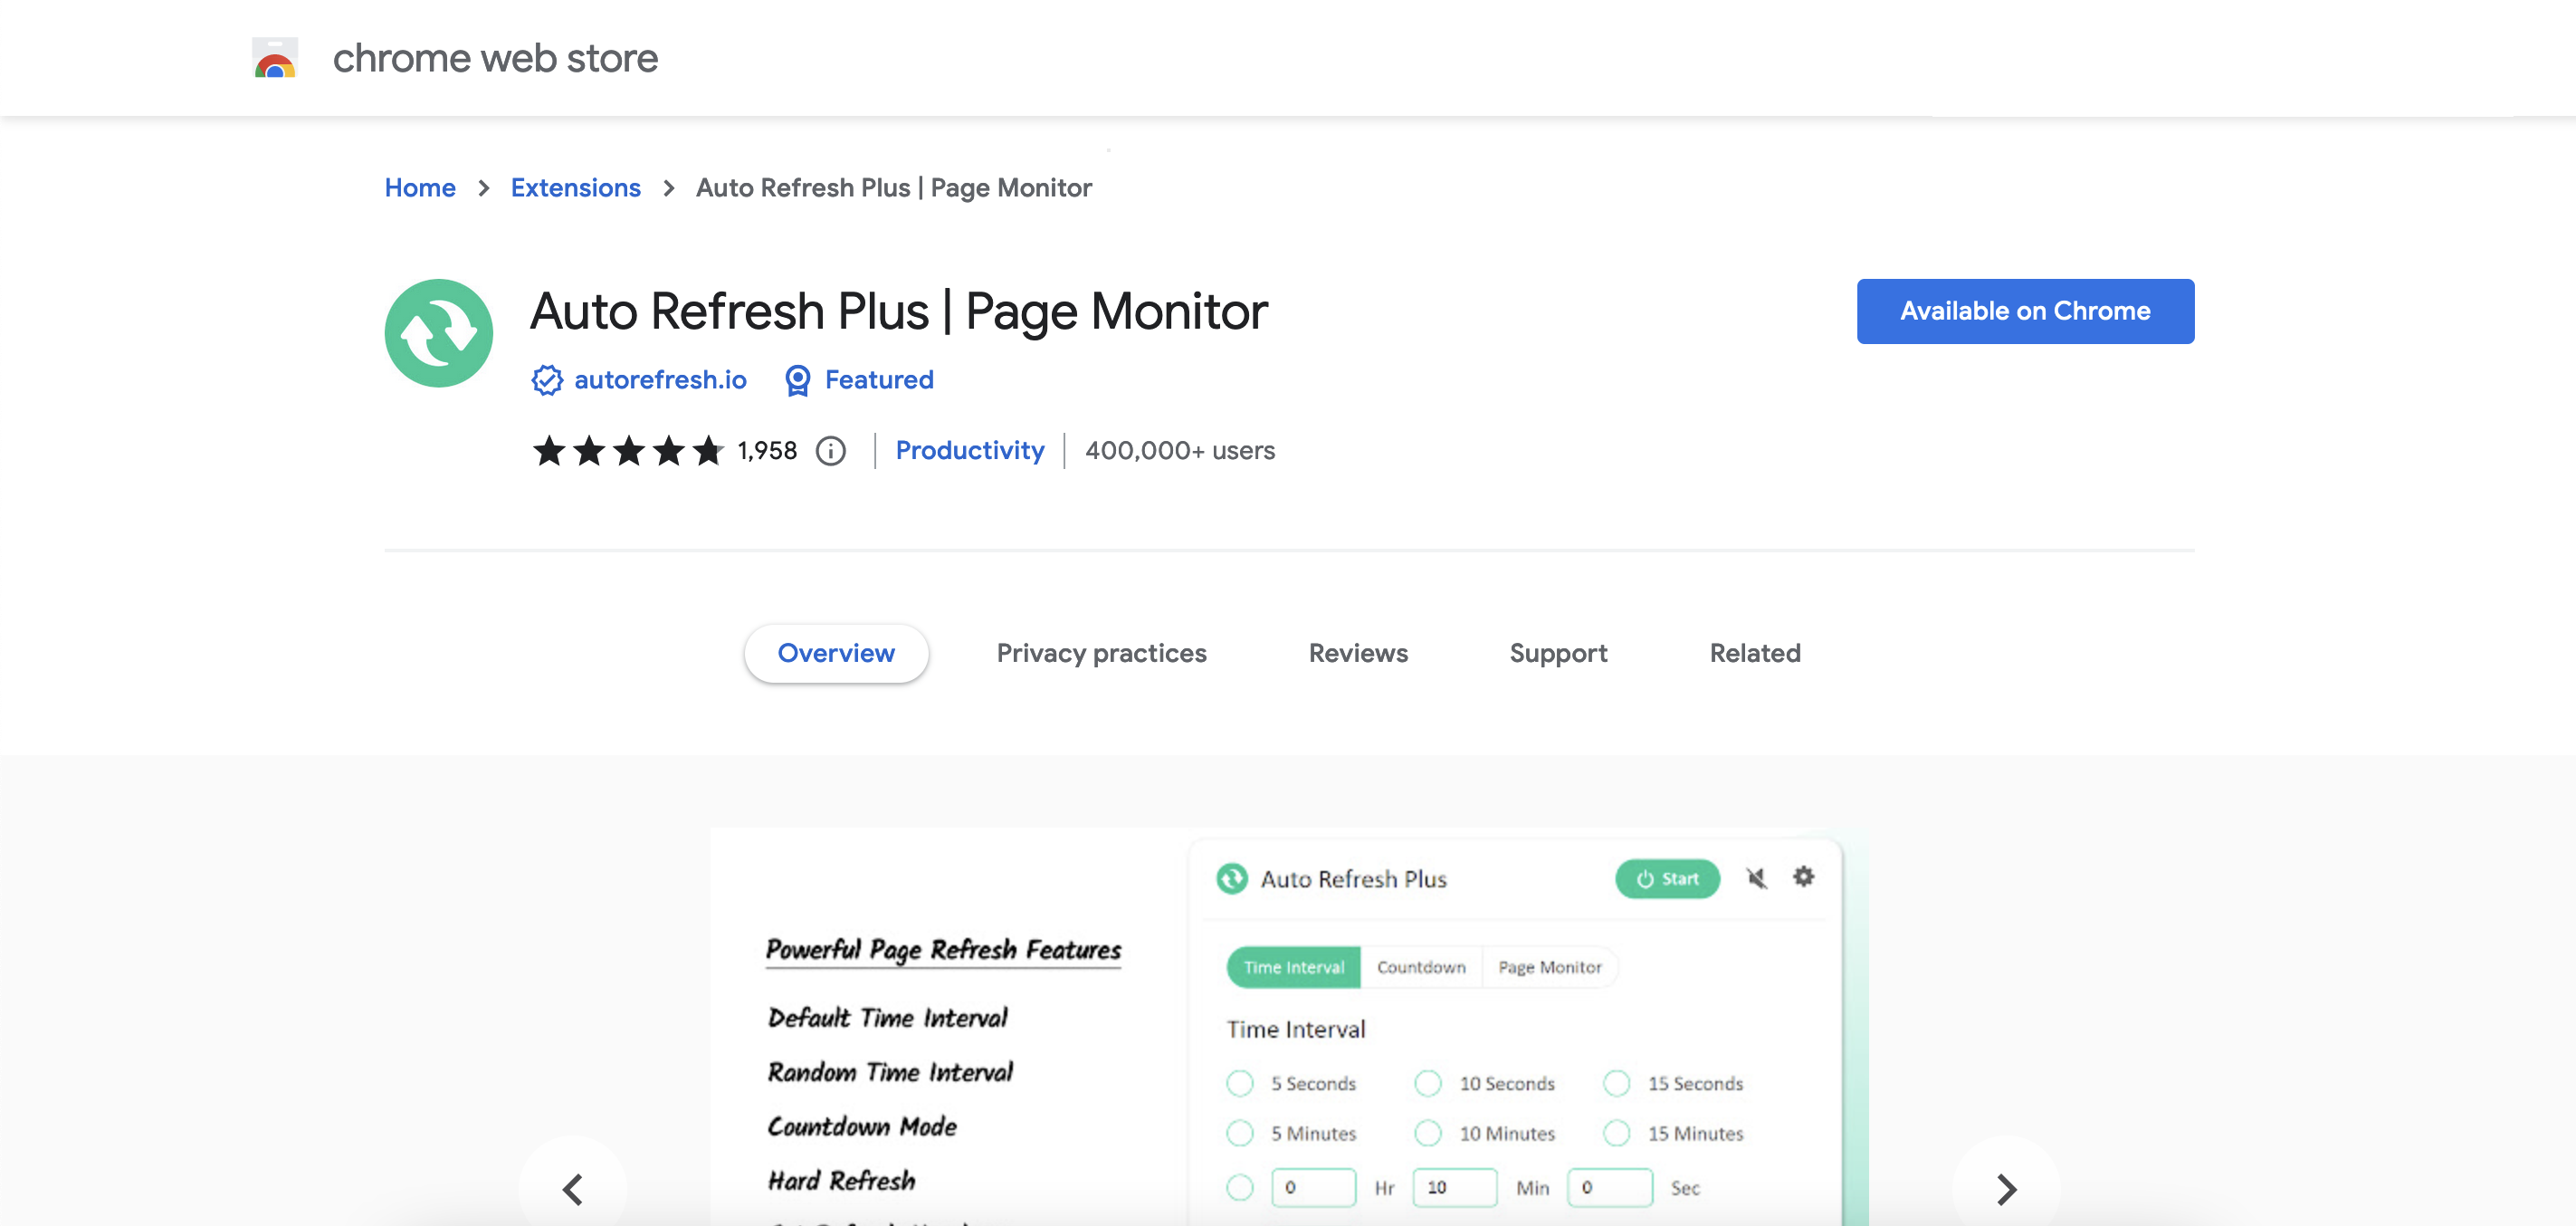Switch to the Reviews tab
This screenshot has height=1226, width=2576.
[x=1358, y=653]
